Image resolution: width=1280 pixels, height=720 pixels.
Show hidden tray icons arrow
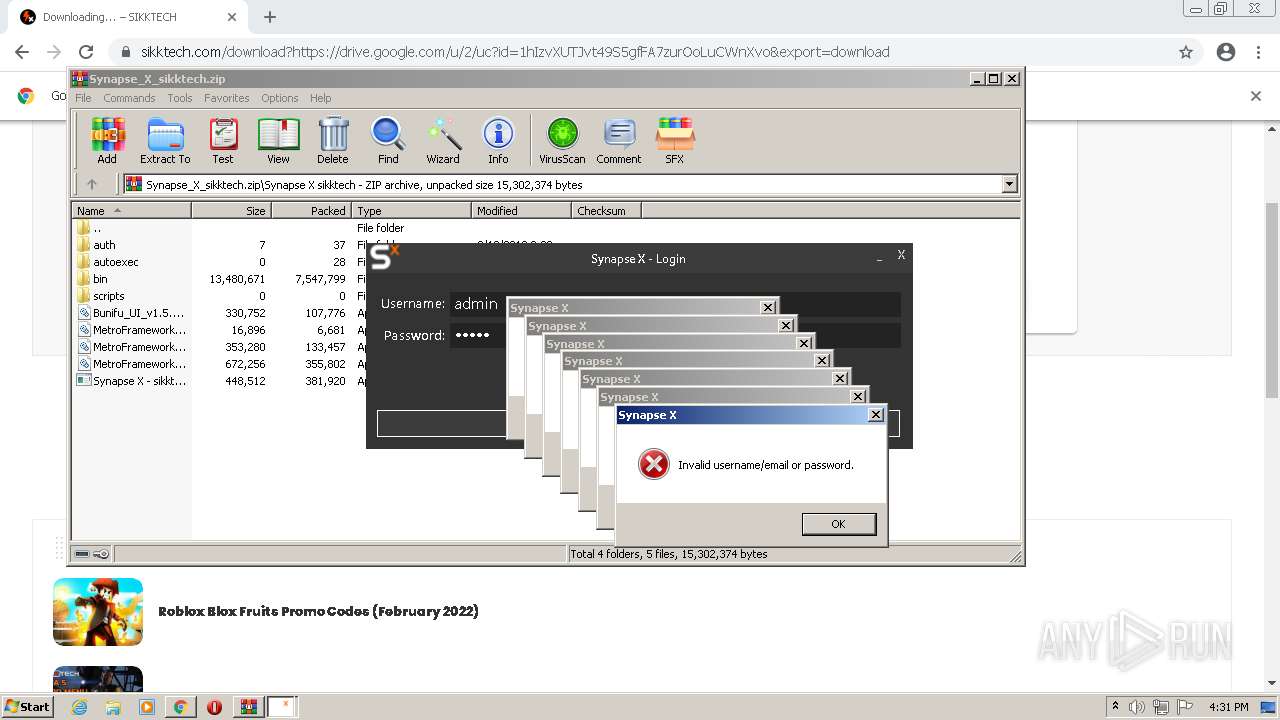1115,707
